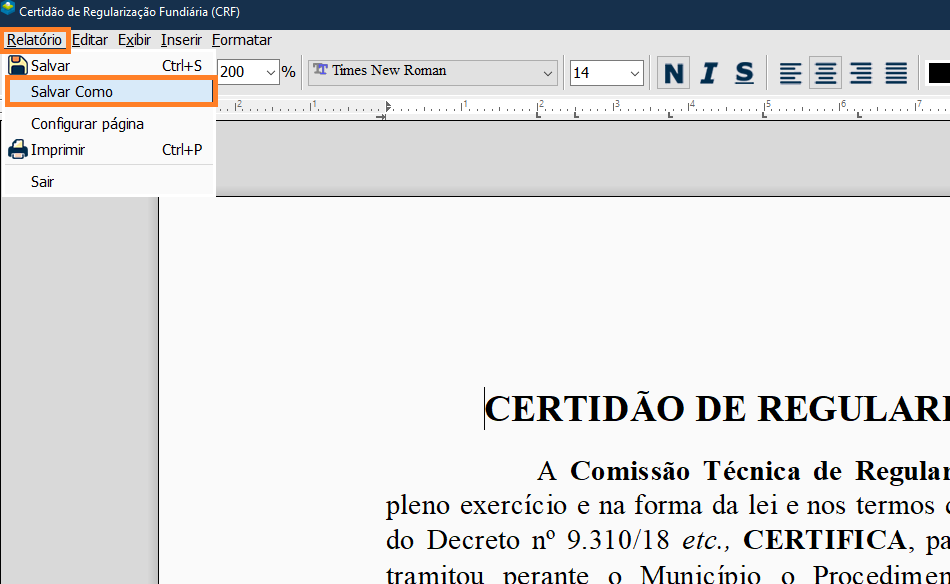This screenshot has width=950, height=584.
Task: Justify the paragraph text
Action: [895, 73]
